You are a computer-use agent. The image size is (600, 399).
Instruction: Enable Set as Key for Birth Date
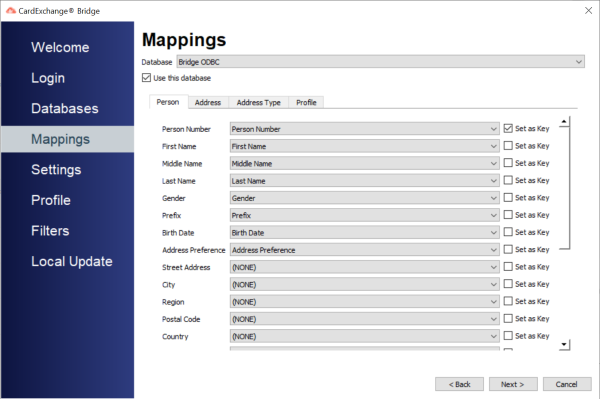(508, 232)
